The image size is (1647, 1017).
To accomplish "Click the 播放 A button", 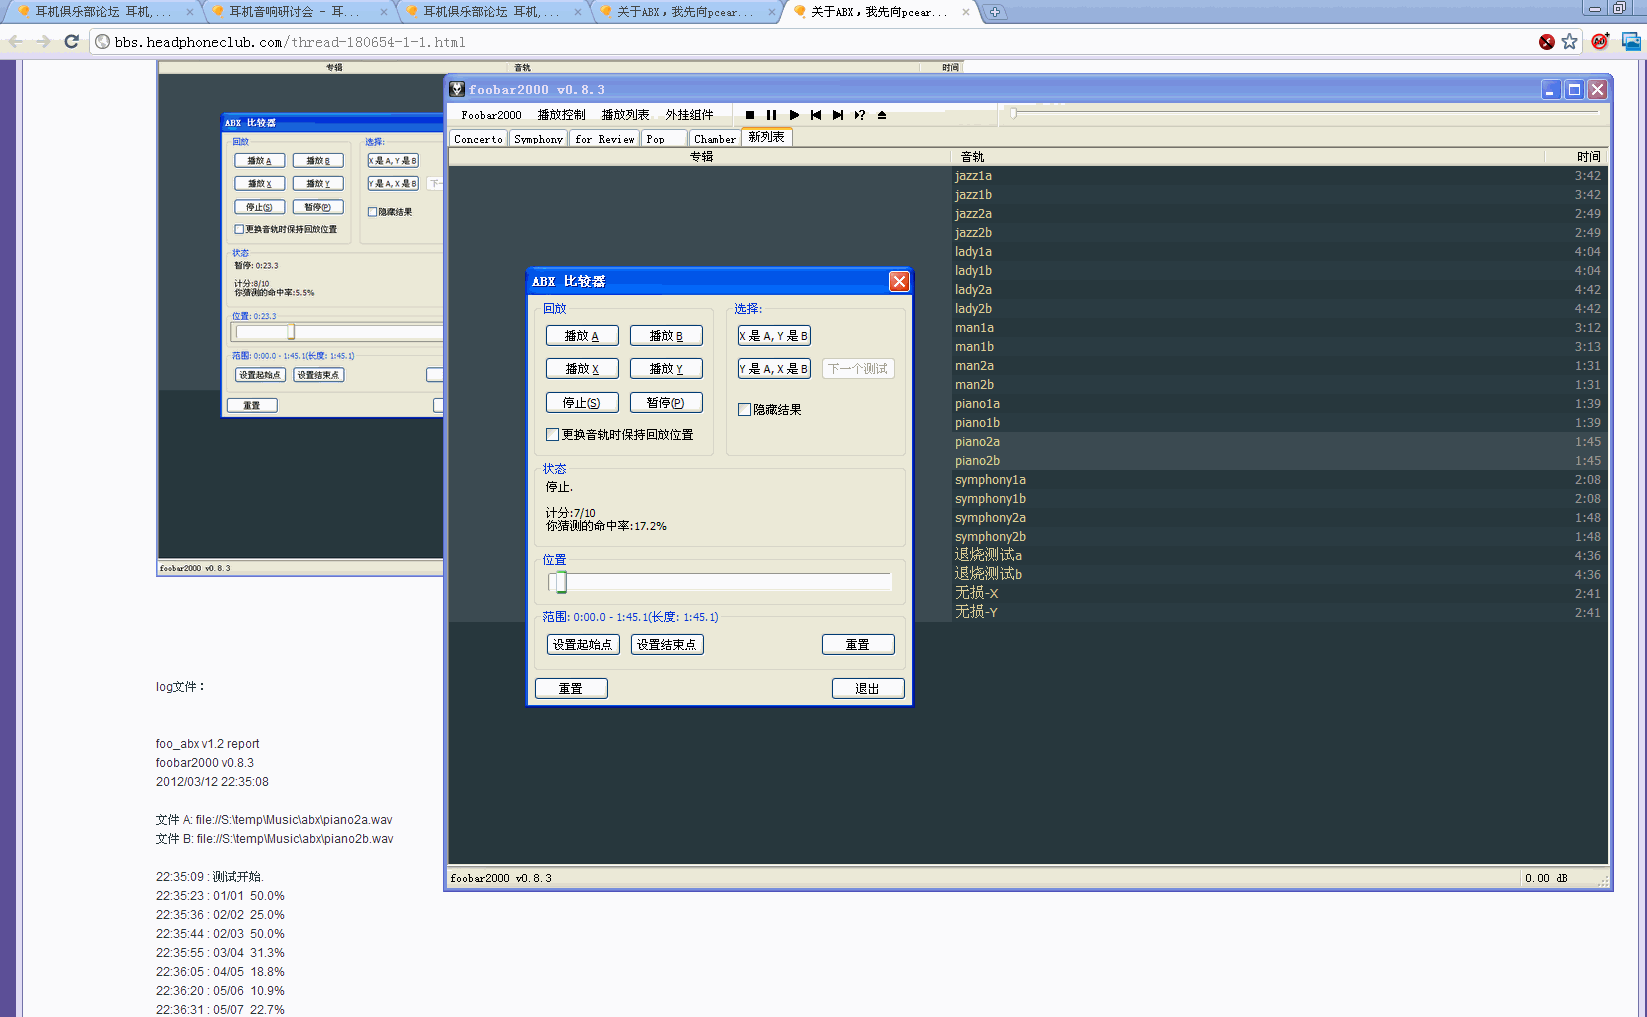I will [x=582, y=336].
